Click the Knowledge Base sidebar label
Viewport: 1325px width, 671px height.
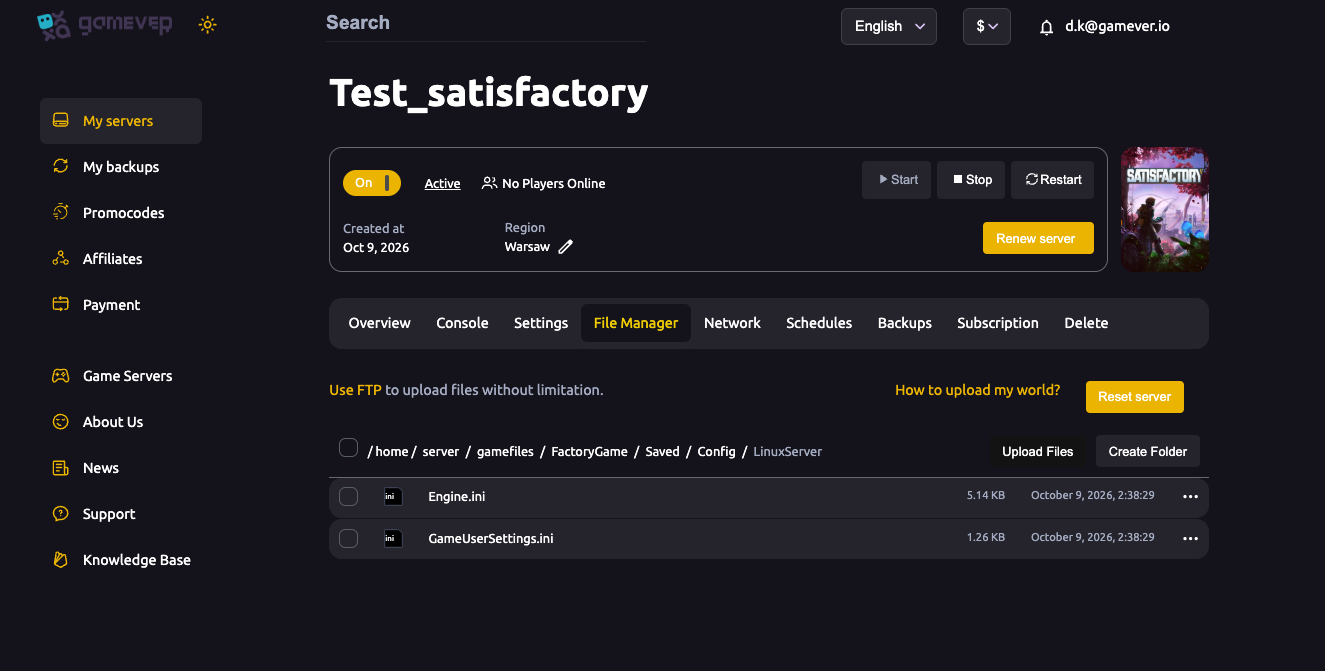tap(137, 560)
